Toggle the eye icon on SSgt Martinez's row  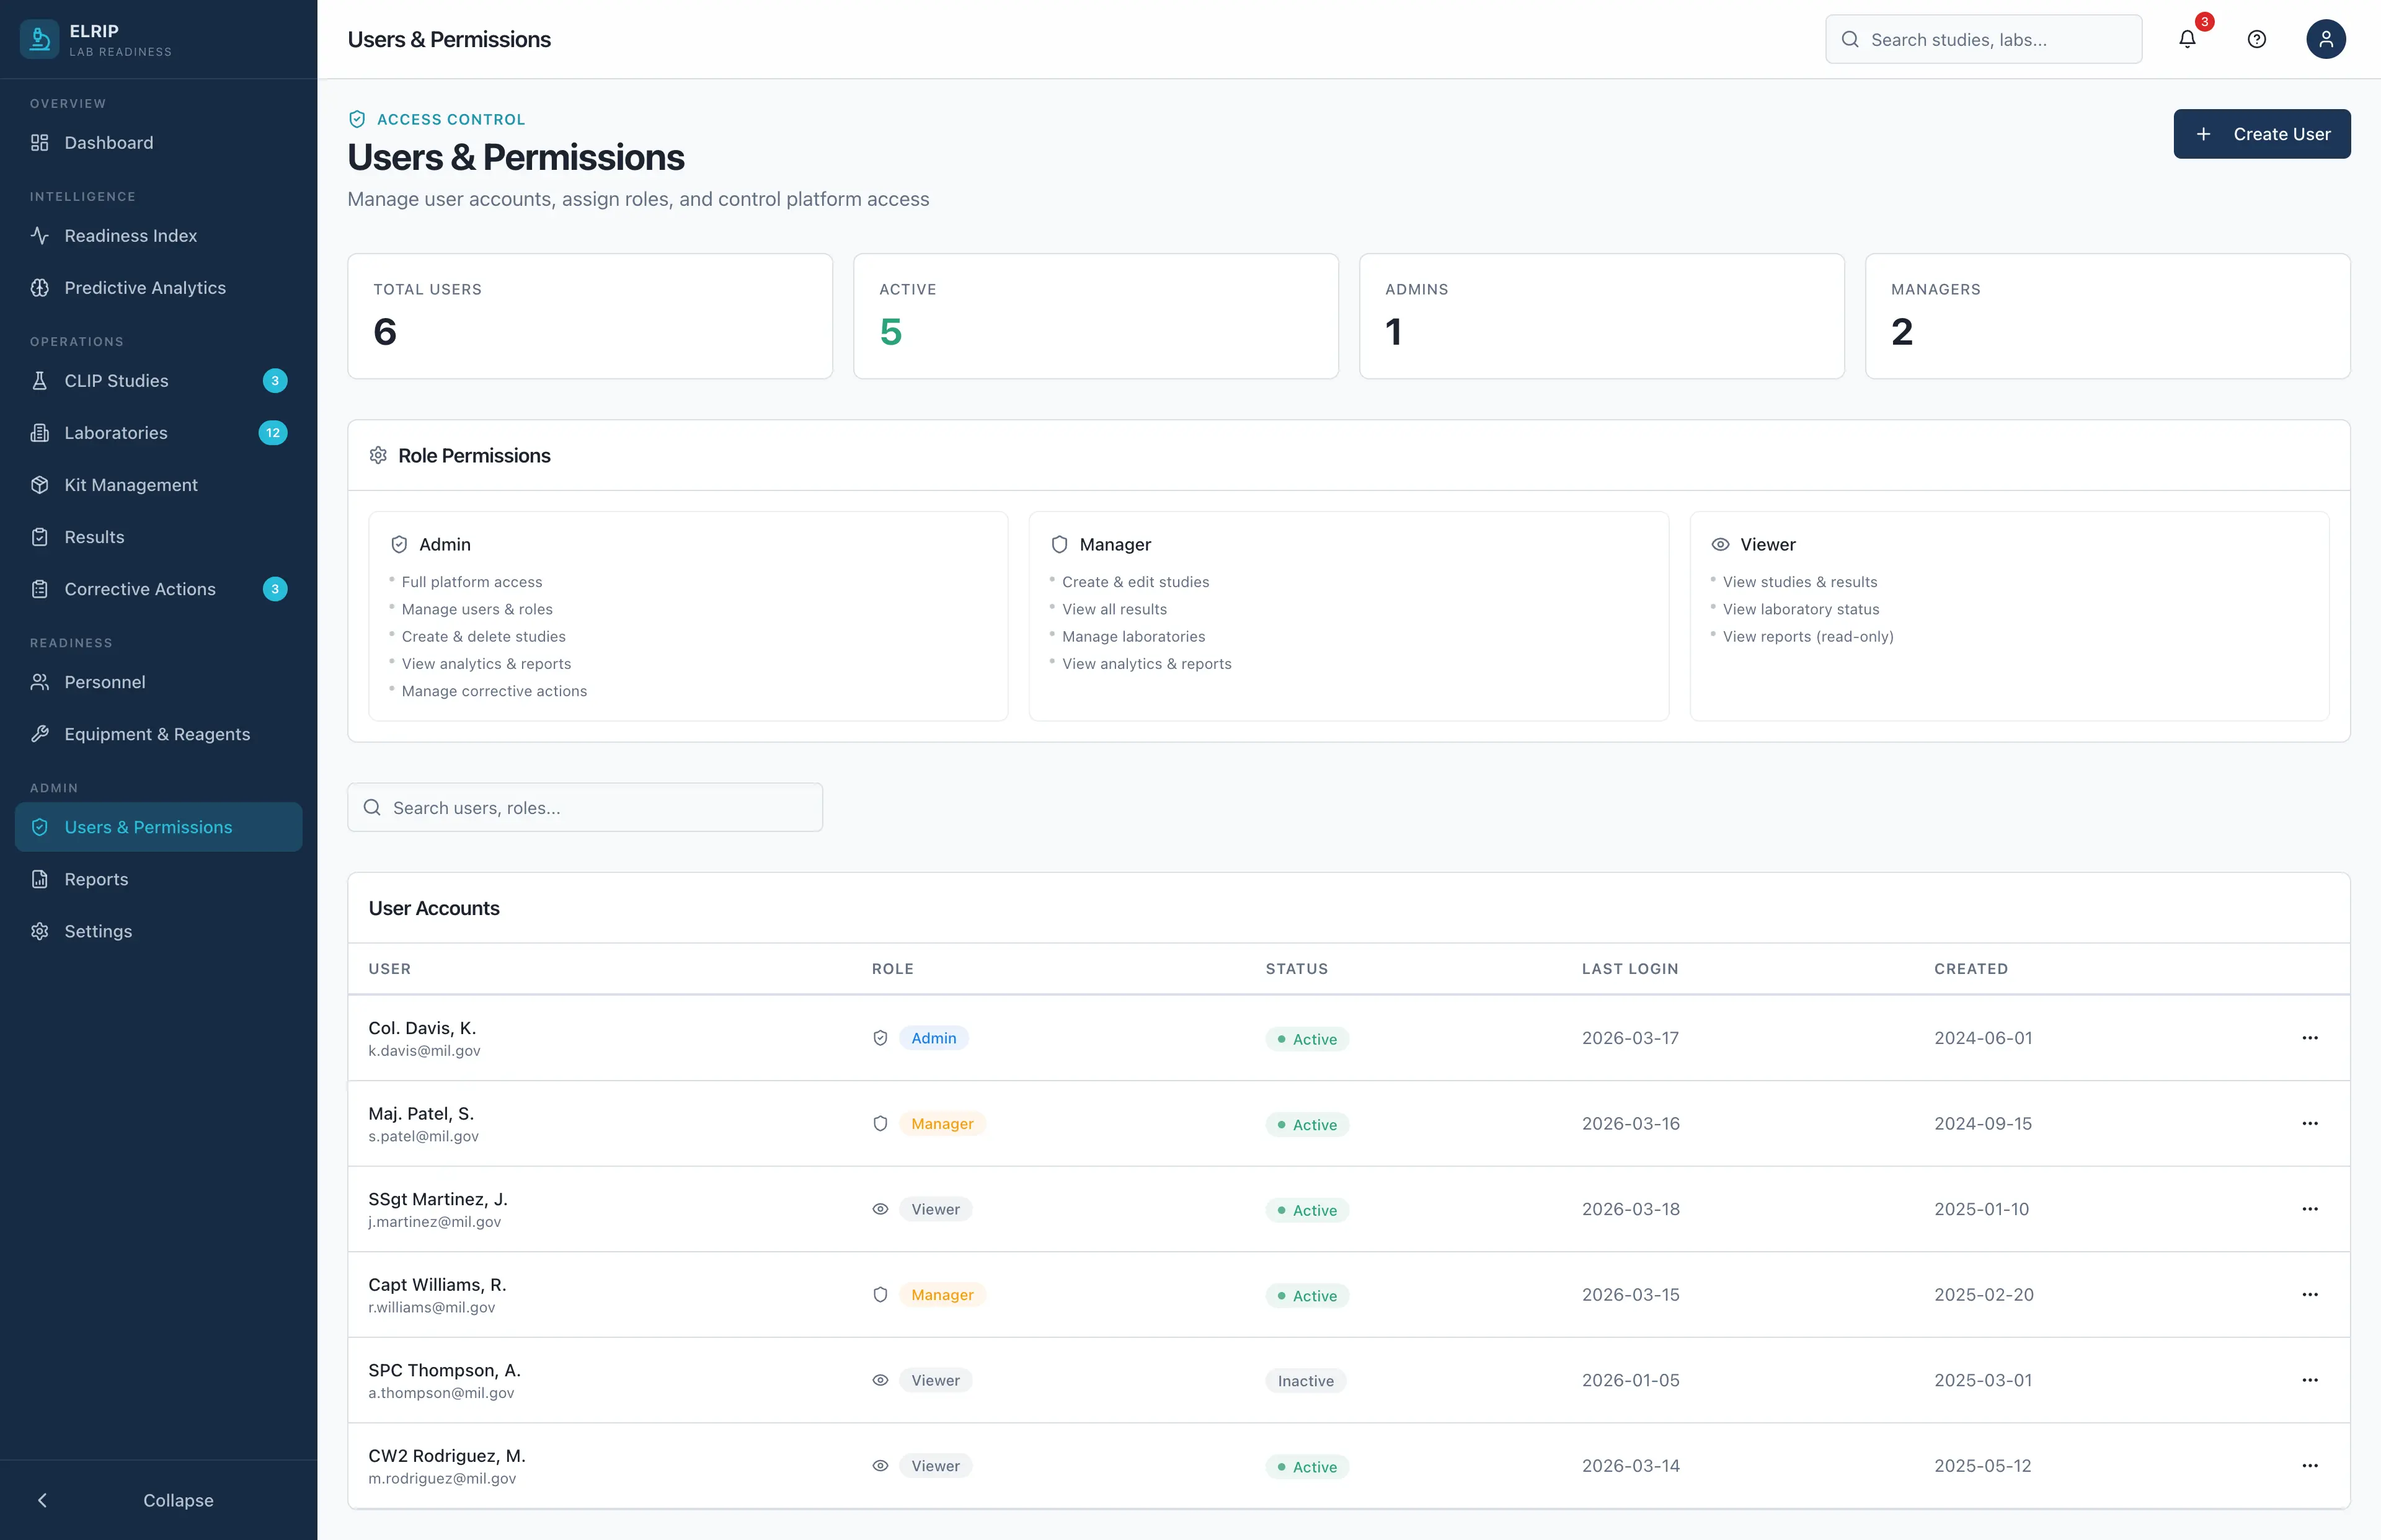coord(881,1209)
